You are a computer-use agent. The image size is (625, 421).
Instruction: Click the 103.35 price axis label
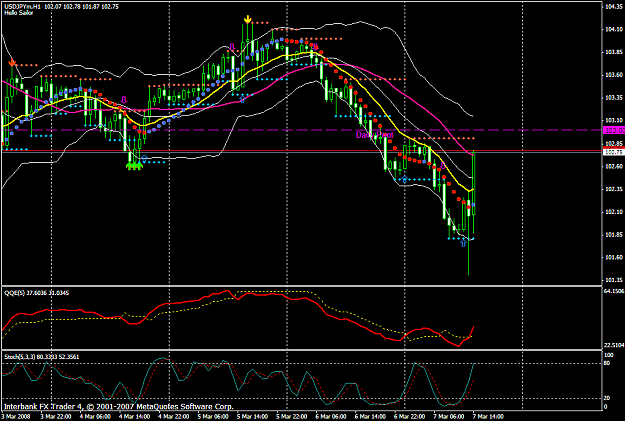coord(614,97)
